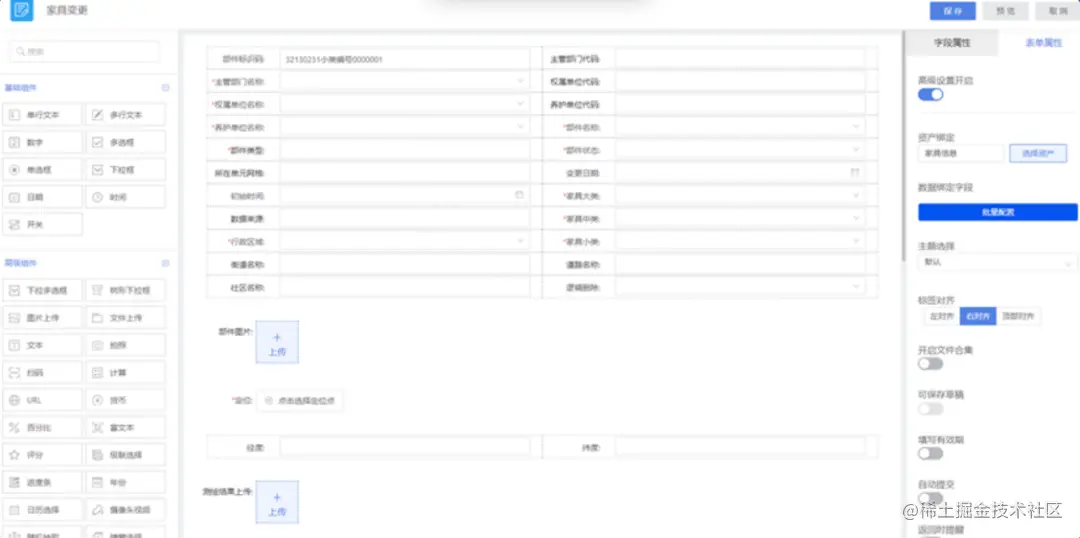Select the 树形下拉框 component
This screenshot has height=538, width=1080.
coord(125,291)
